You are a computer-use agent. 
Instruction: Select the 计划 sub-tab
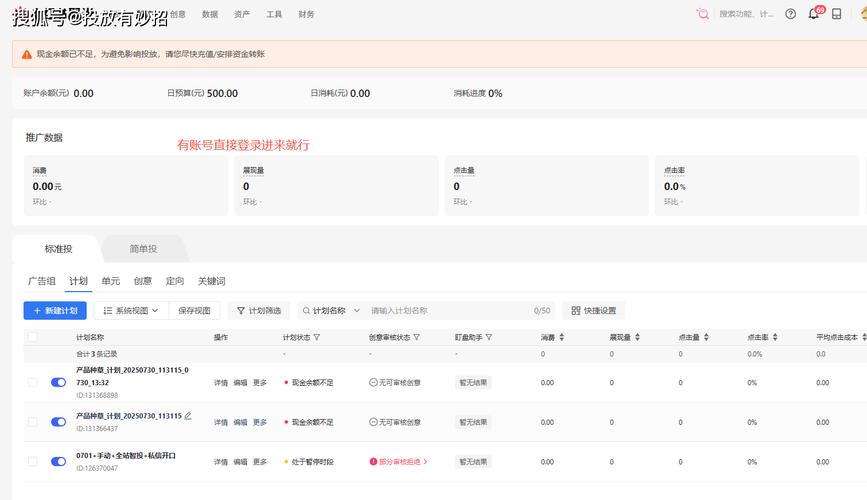[x=79, y=281]
